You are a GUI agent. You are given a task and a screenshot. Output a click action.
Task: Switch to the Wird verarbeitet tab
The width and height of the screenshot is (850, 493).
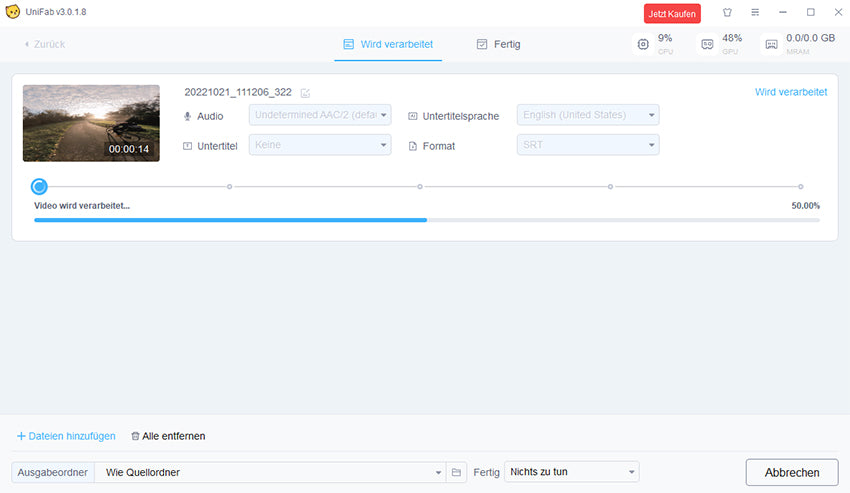[x=391, y=44]
